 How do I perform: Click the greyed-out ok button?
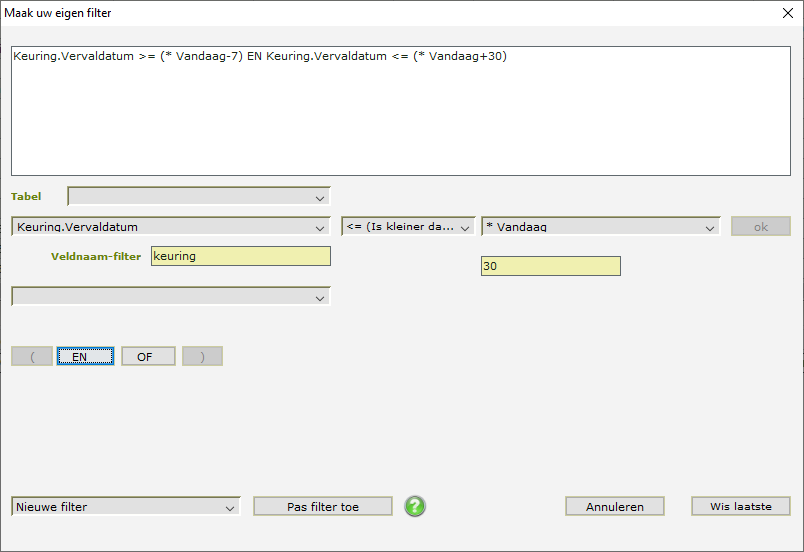760,227
